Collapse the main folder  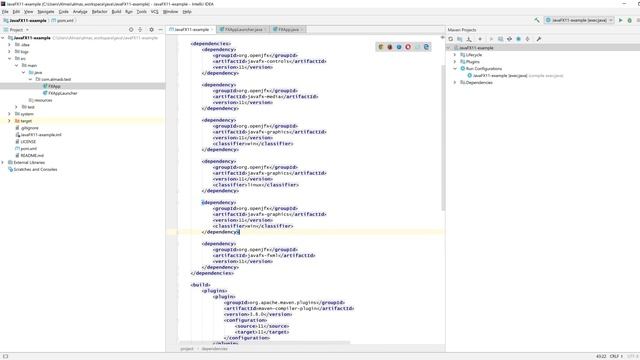tap(16, 65)
